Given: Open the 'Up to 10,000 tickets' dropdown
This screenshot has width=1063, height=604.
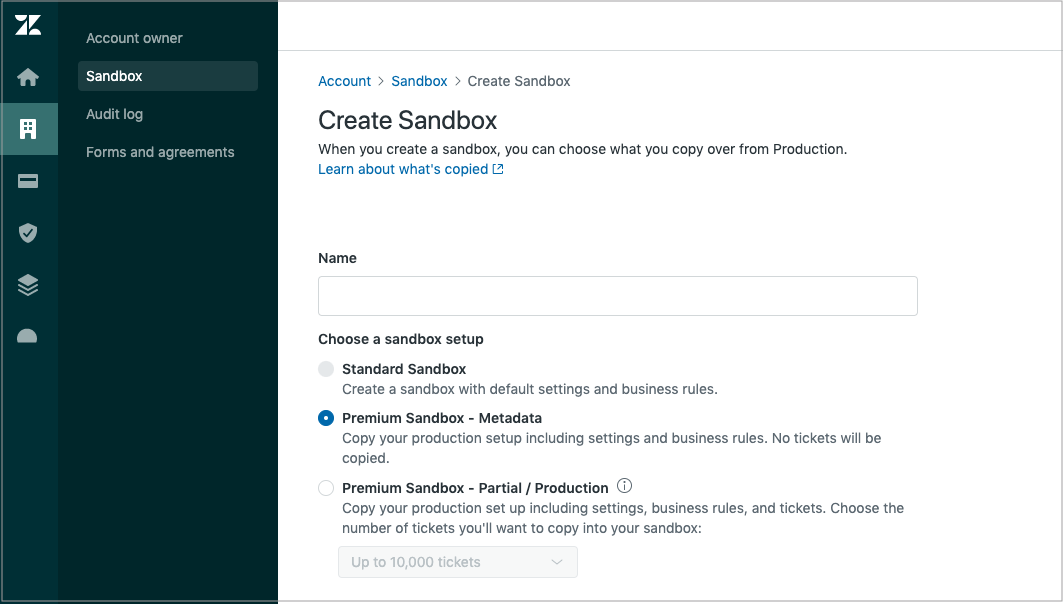Looking at the screenshot, I should tap(457, 562).
